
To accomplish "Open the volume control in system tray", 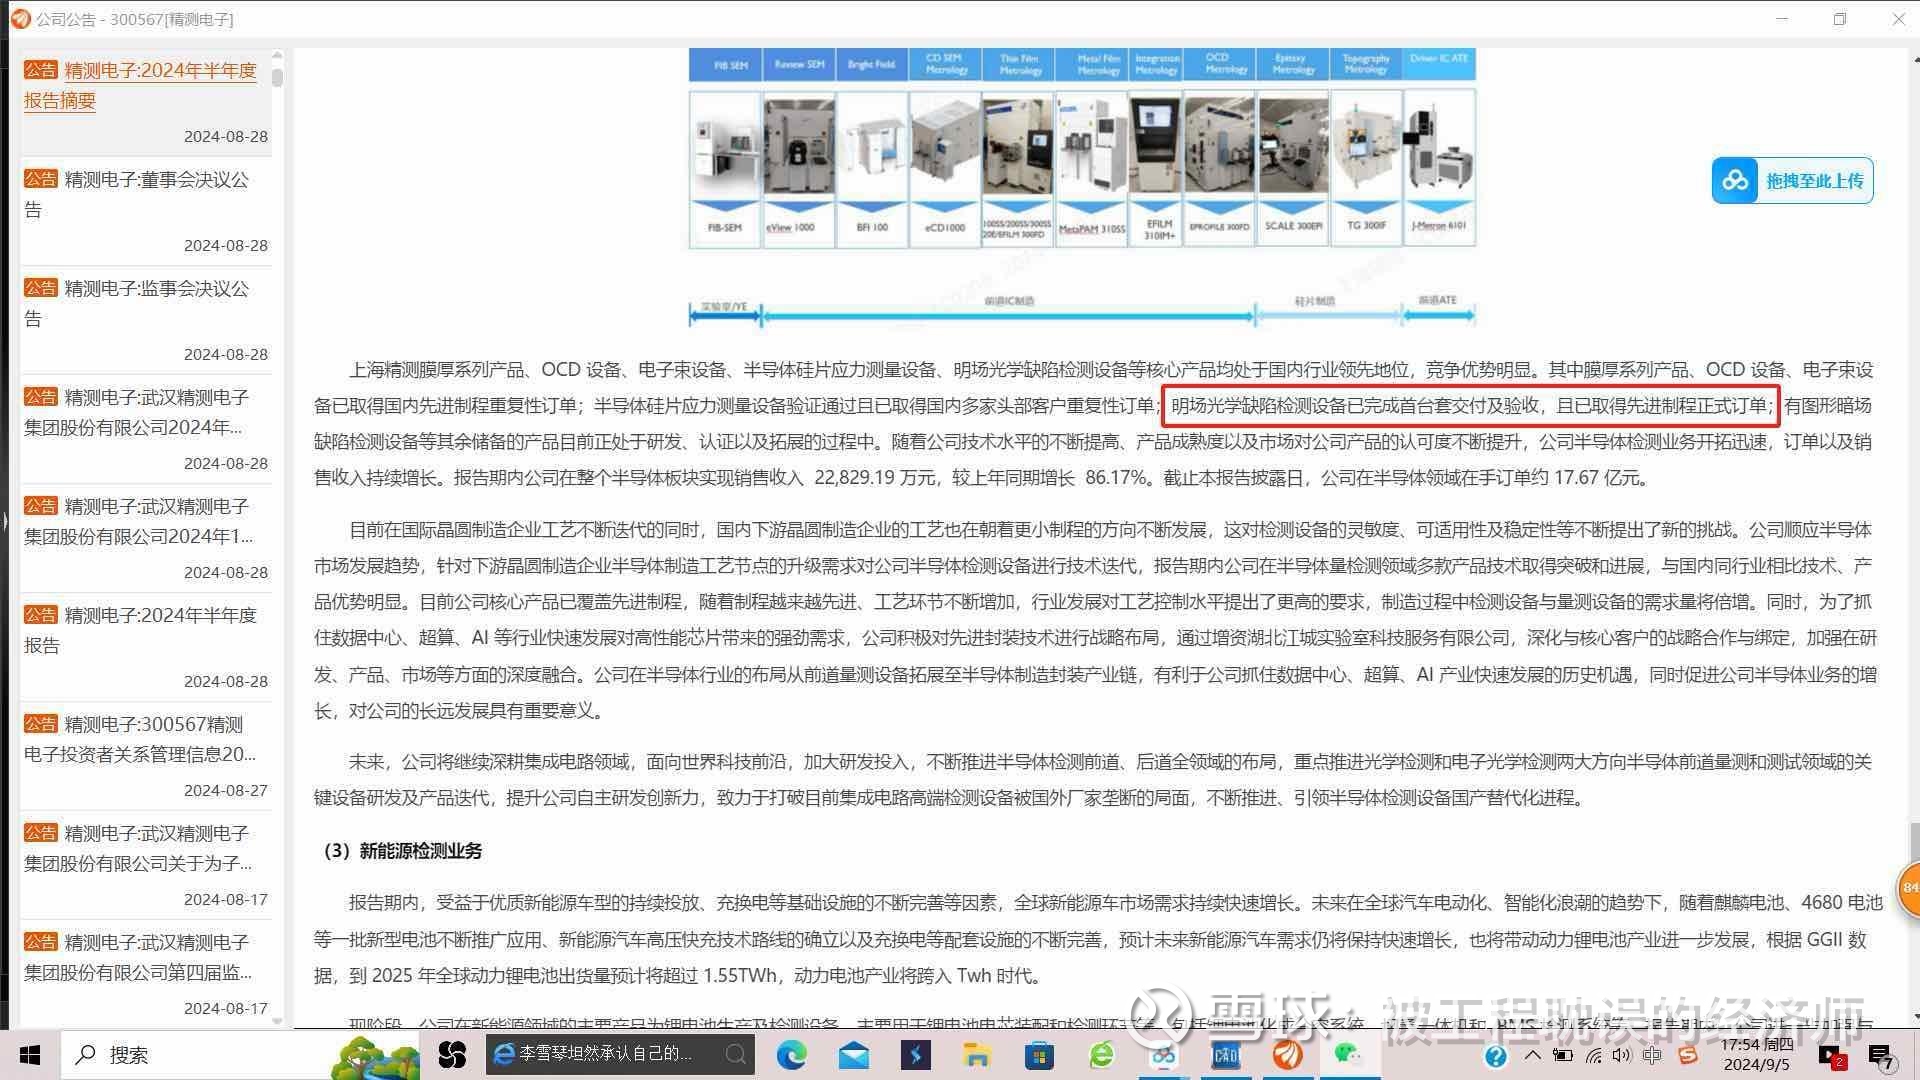I will coord(1621,1055).
